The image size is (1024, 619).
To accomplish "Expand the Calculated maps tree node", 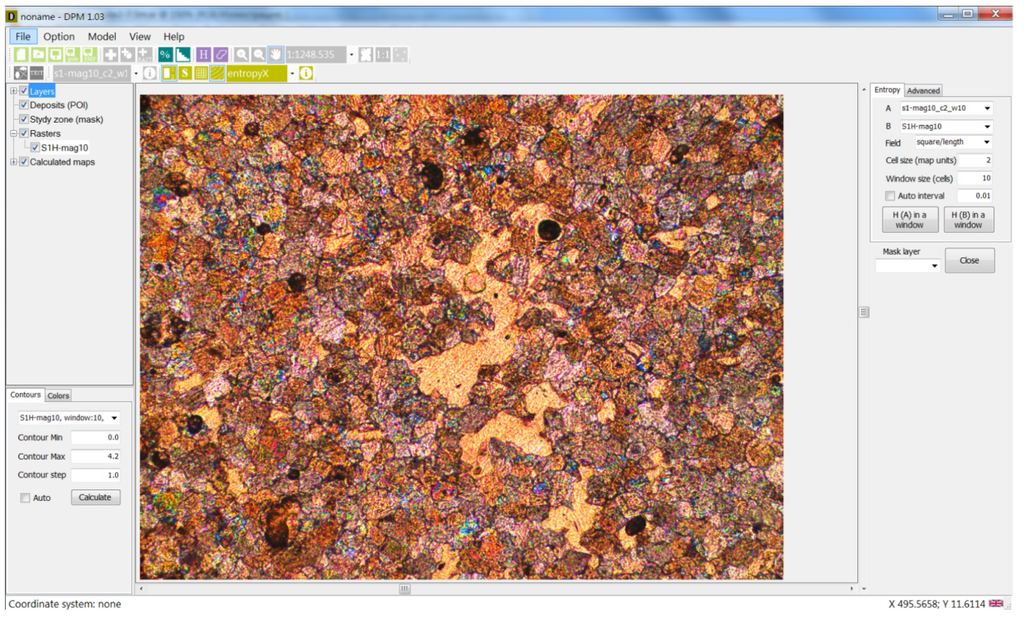I will click(15, 161).
